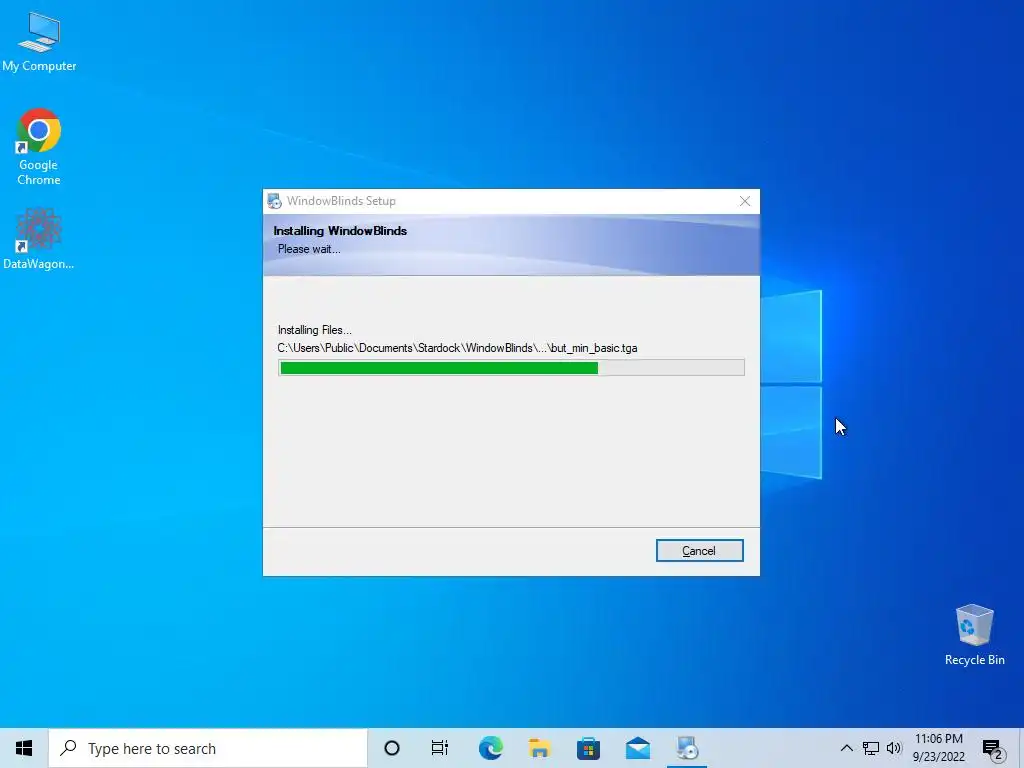Click the but_min_basic.tga file path text
1024x768 pixels.
457,348
